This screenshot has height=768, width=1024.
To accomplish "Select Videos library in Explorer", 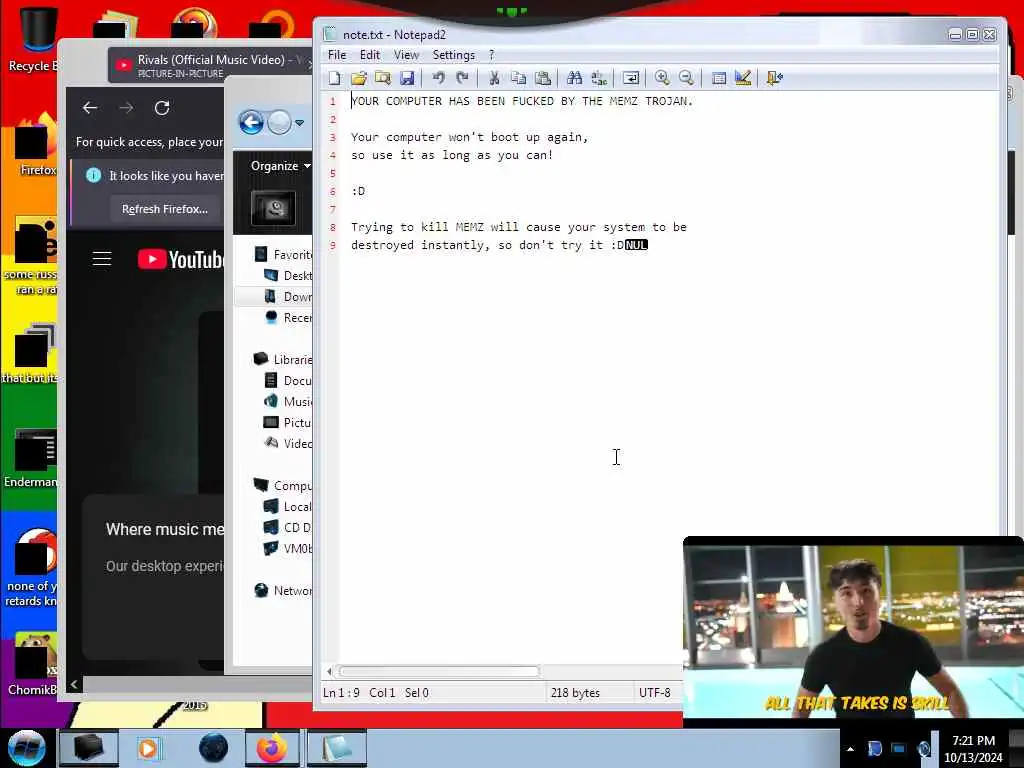I will [287, 443].
